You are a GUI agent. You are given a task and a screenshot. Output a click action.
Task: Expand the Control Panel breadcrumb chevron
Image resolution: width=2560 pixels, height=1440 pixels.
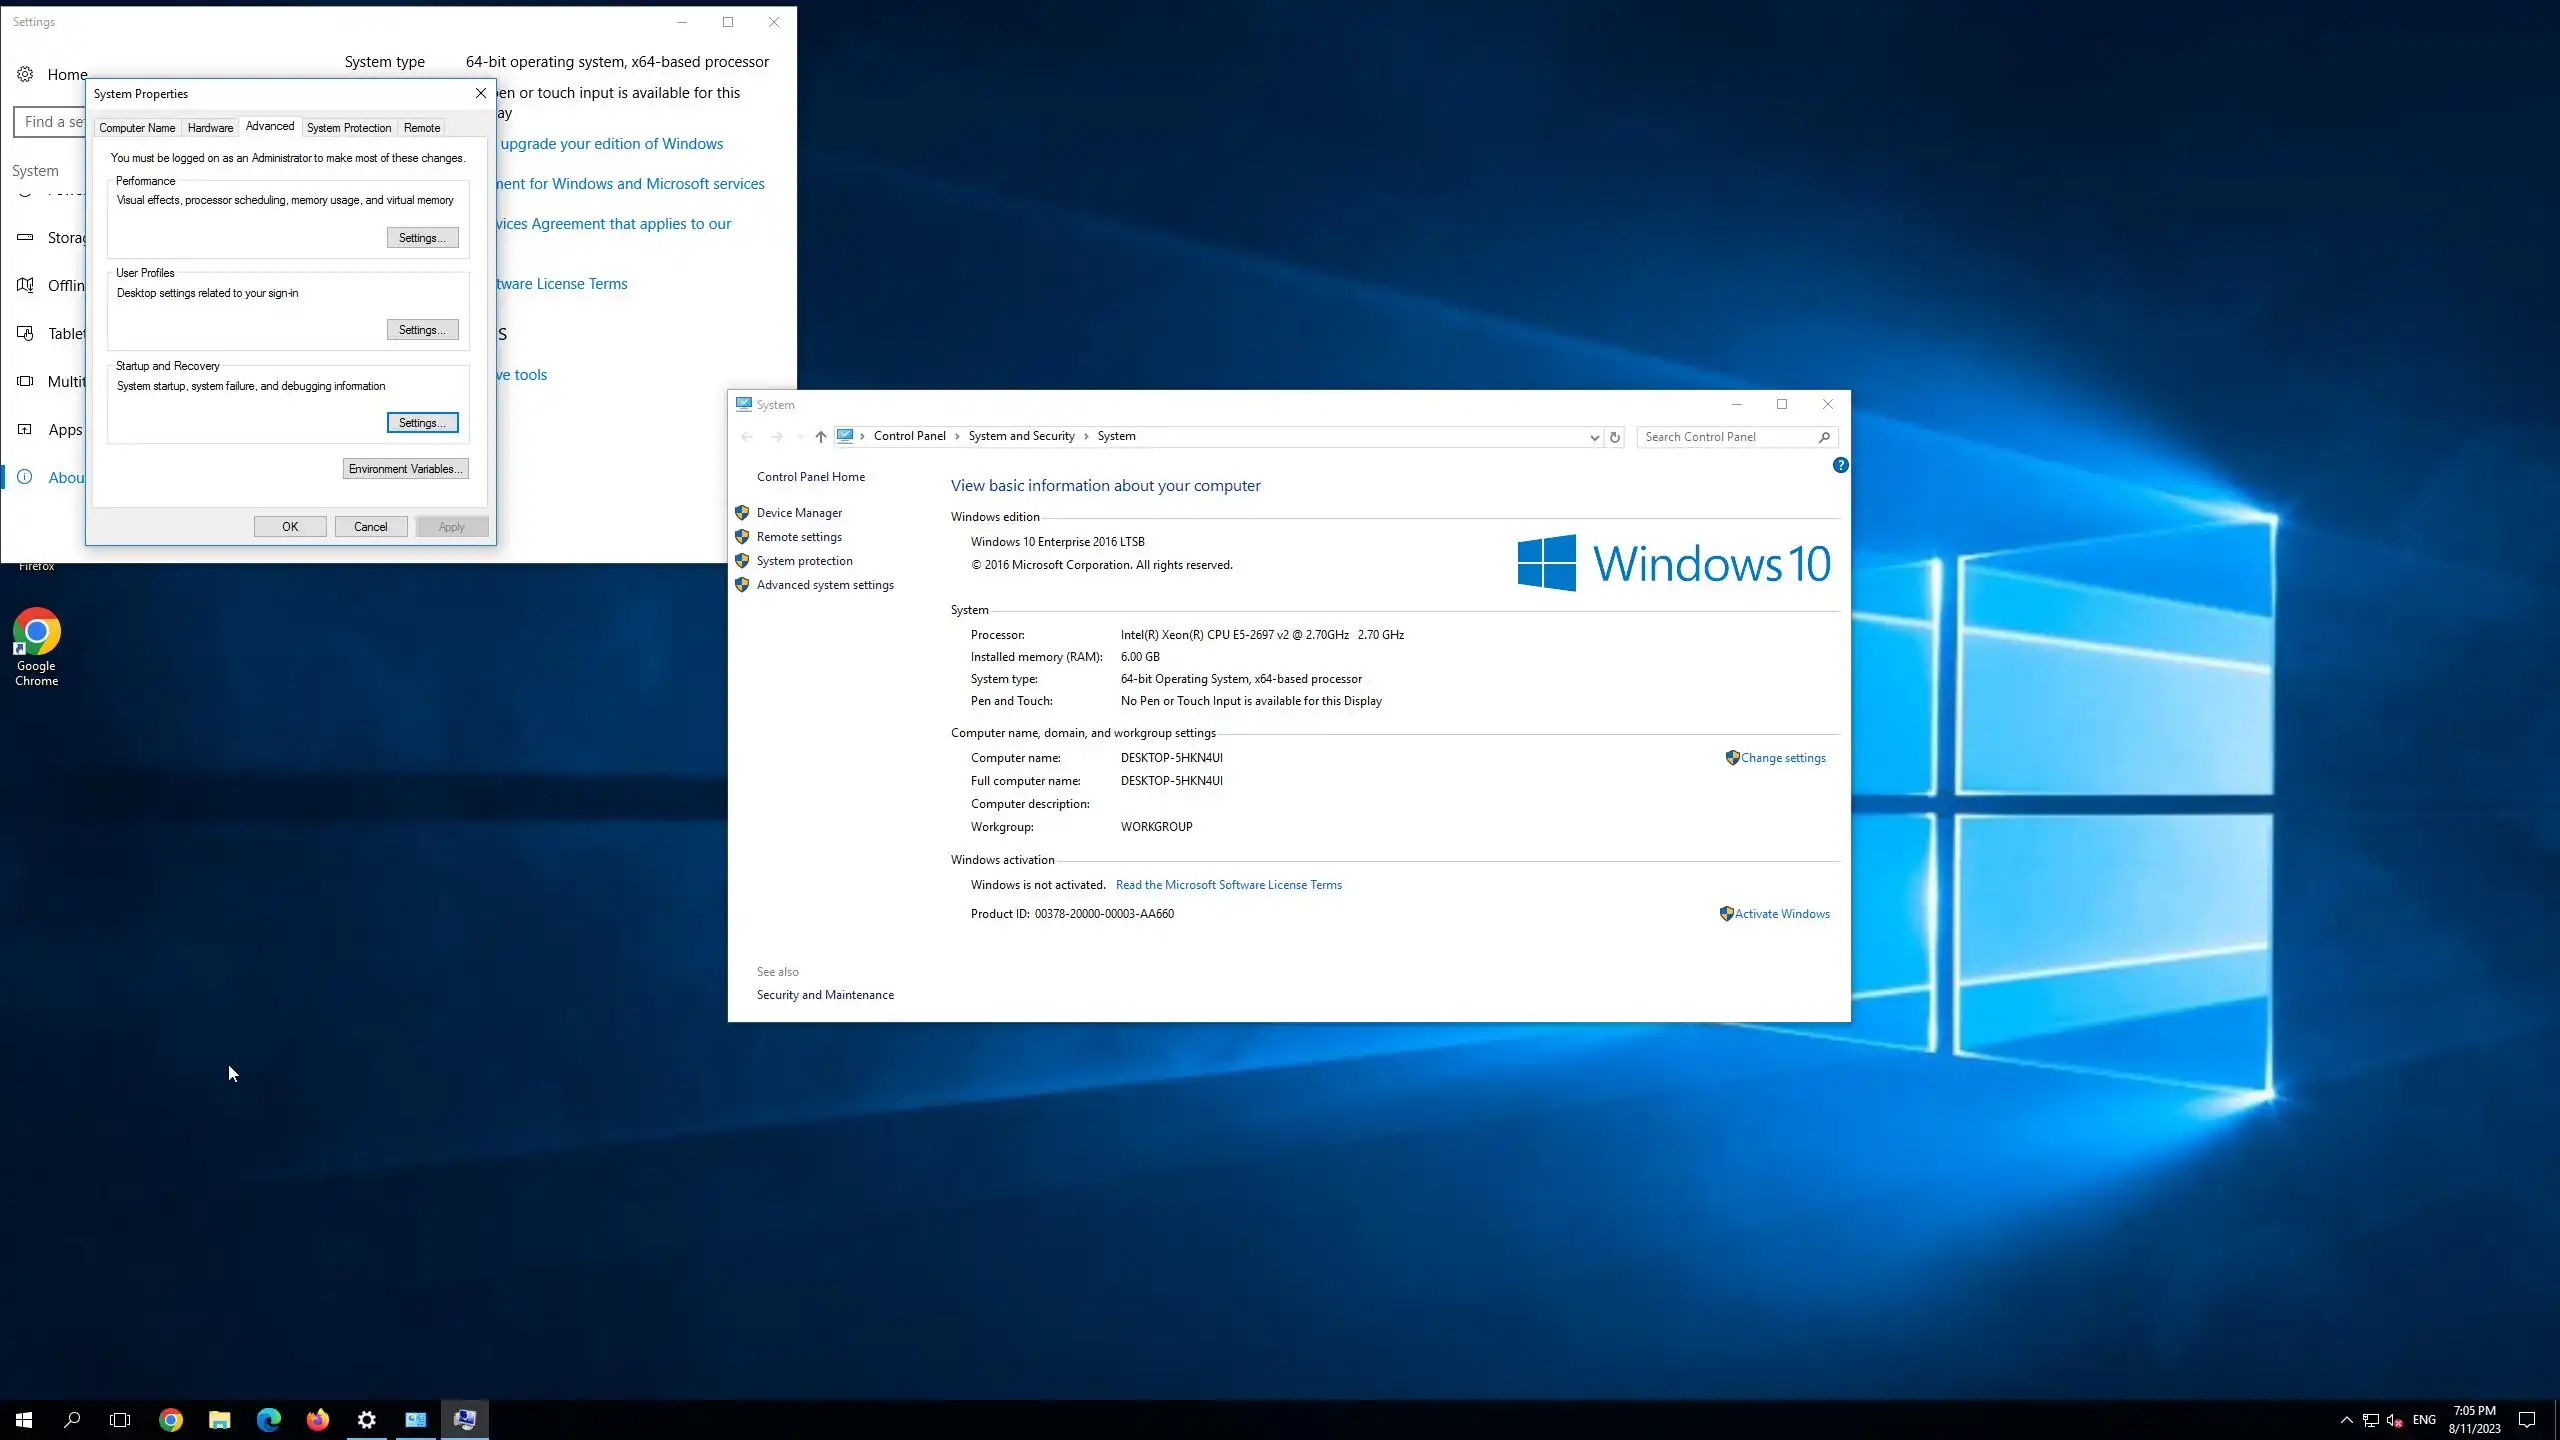[x=957, y=436]
